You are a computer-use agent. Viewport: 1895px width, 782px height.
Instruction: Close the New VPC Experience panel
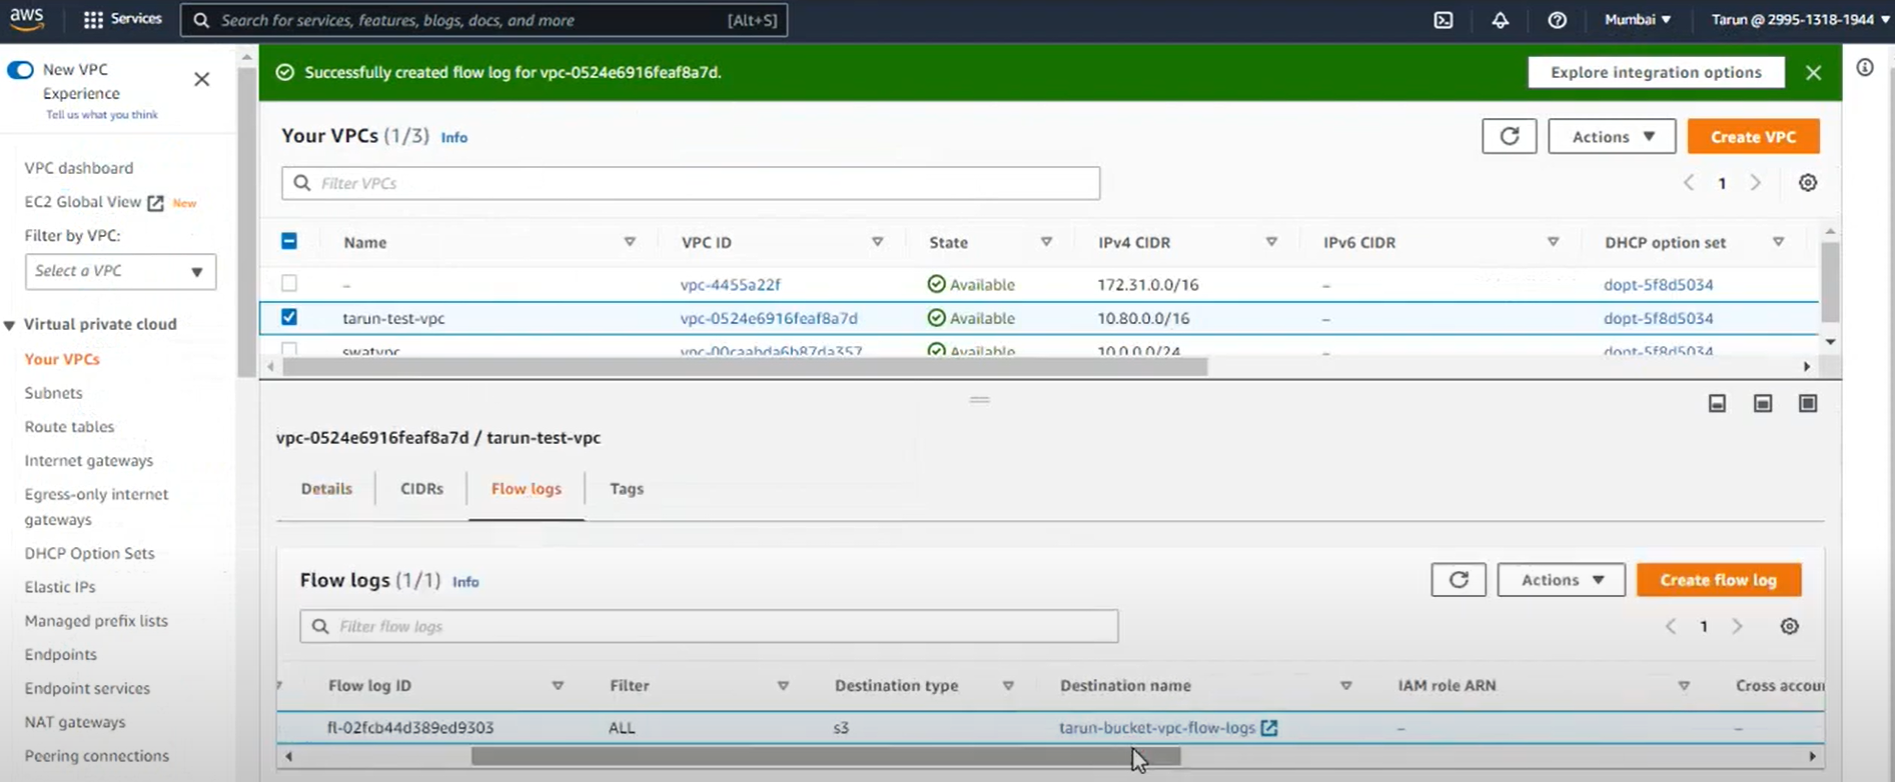tap(202, 79)
